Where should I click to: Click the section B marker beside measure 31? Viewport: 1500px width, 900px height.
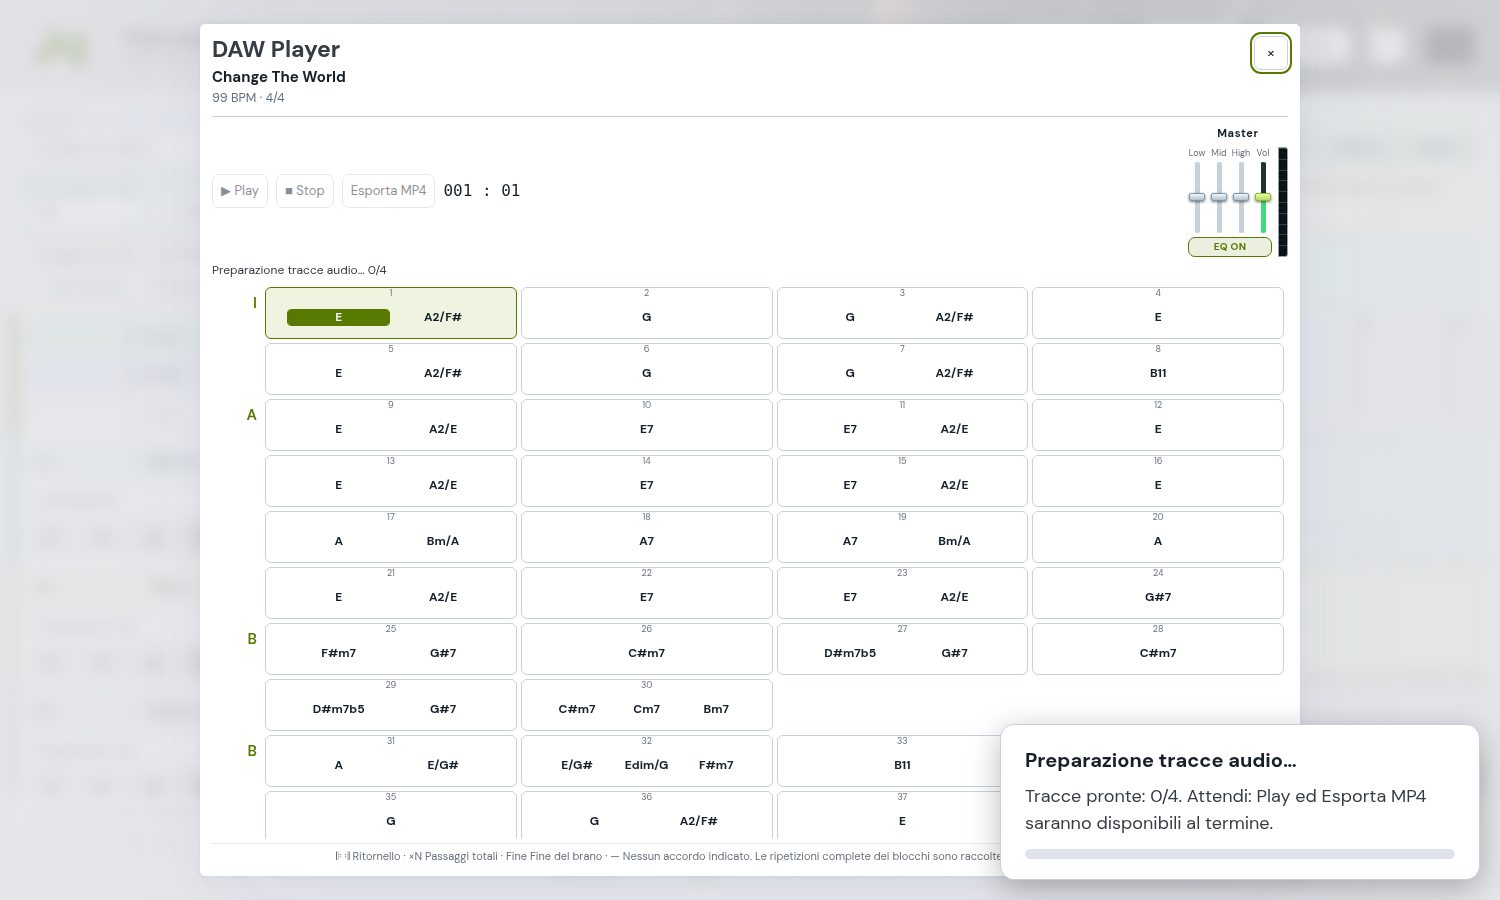tap(252, 751)
